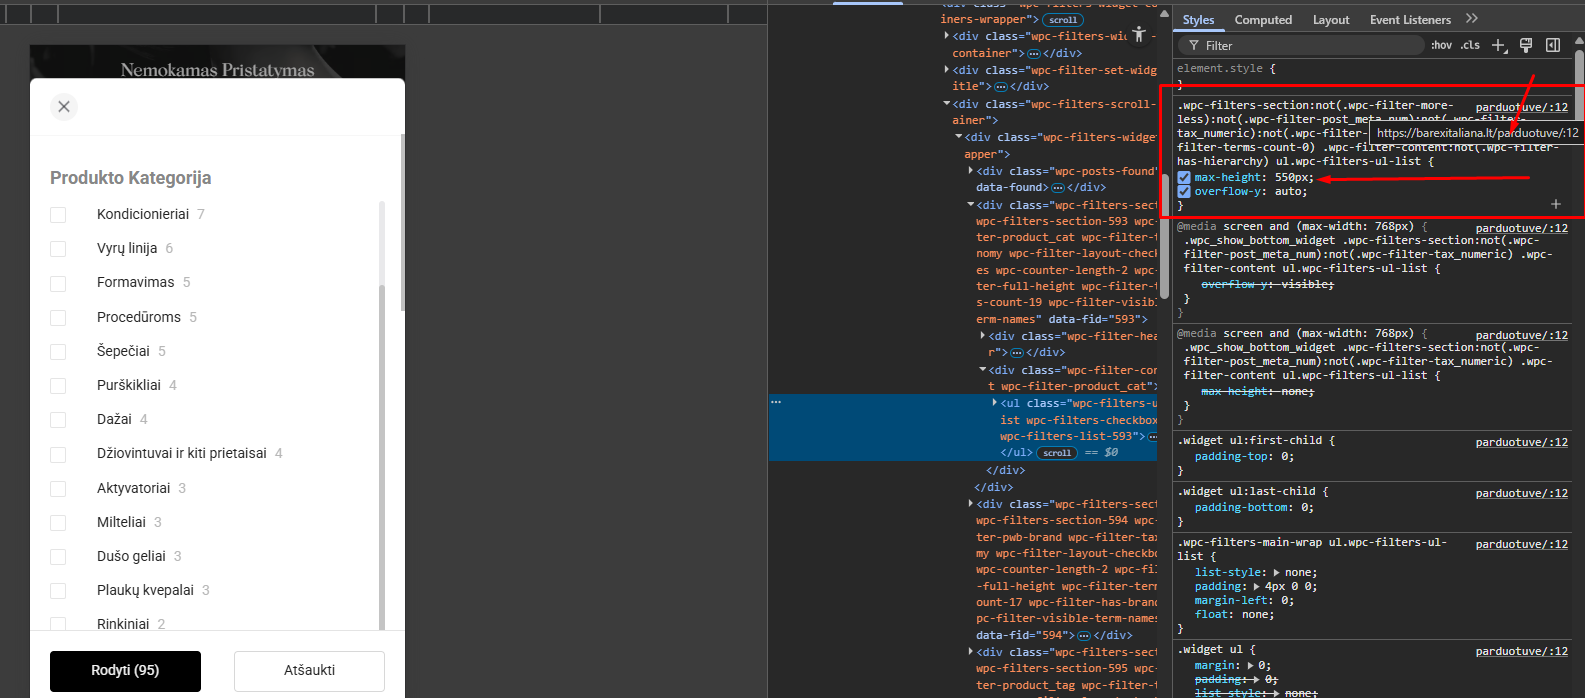Image resolution: width=1585 pixels, height=698 pixels.
Task: Check the Milteliai checkbox
Action: click(58, 522)
